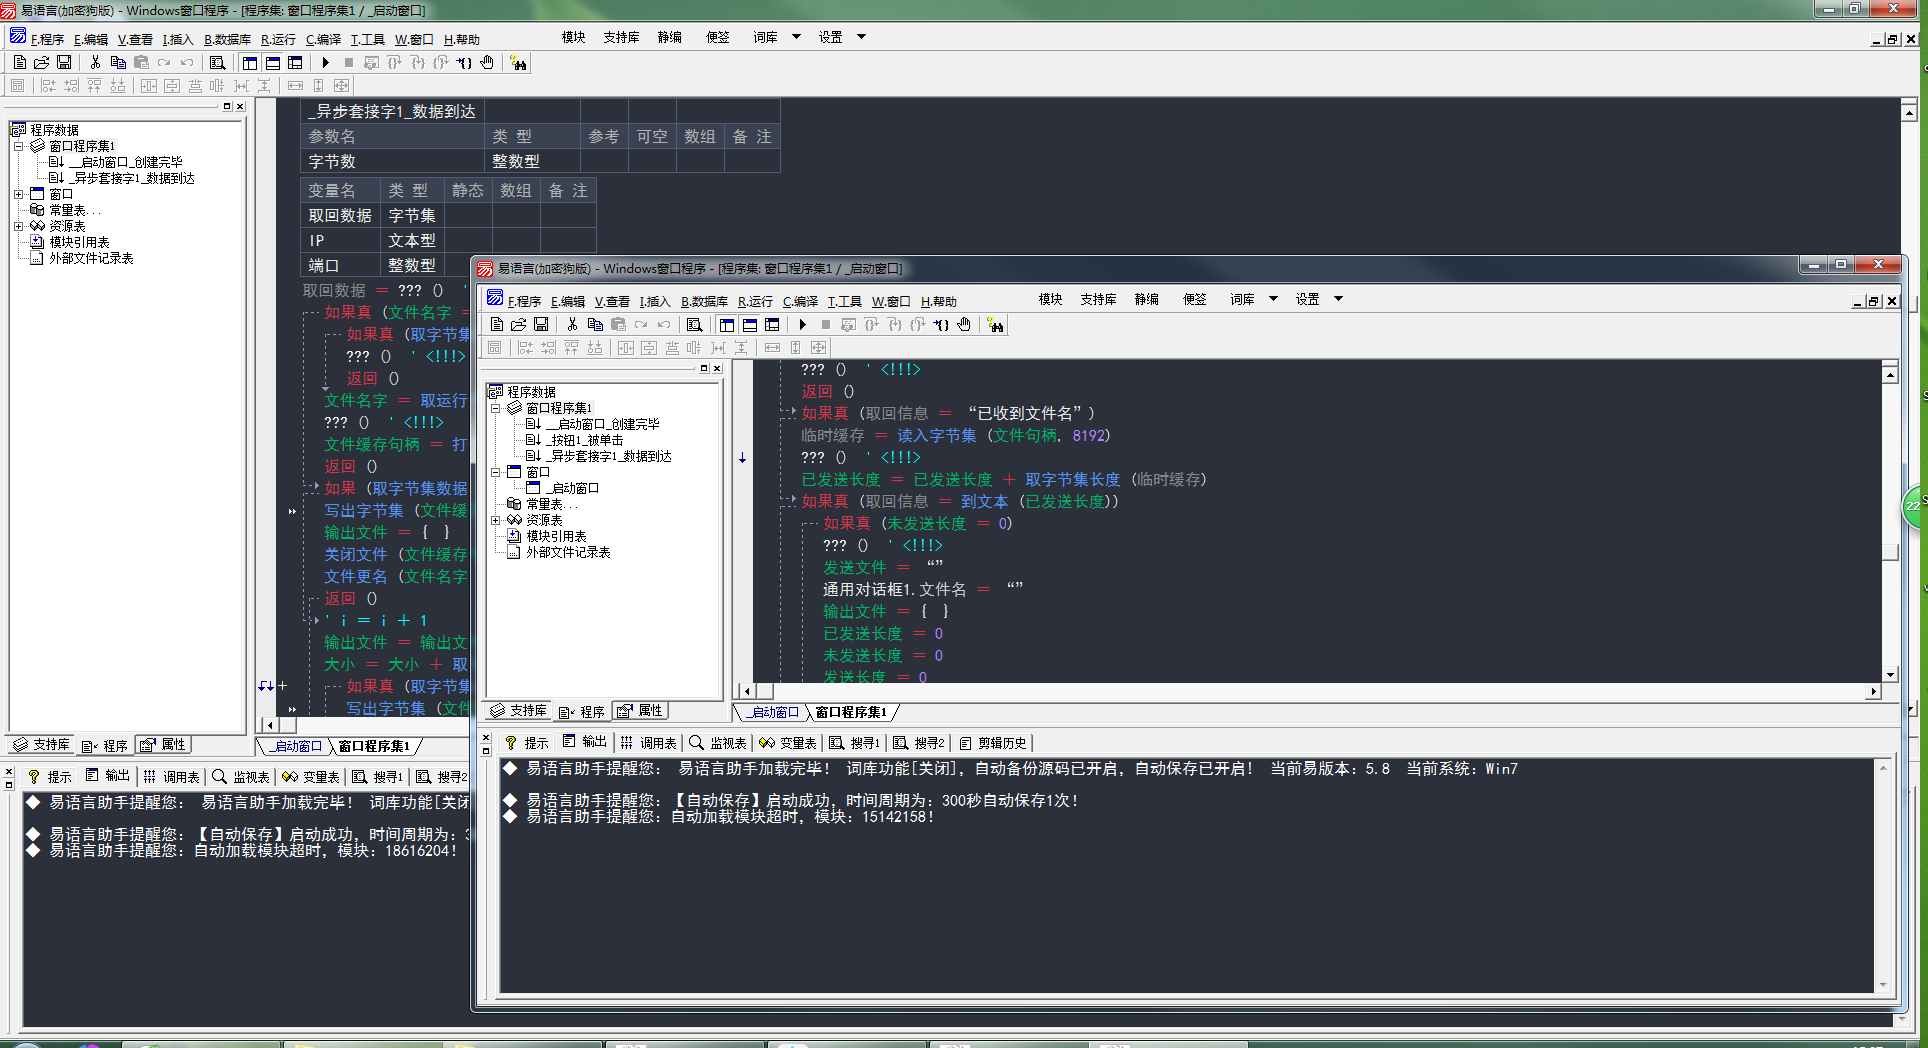The image size is (1928, 1048).
Task: Open 设置 dropdown arrow in front window
Action: (x=1338, y=298)
